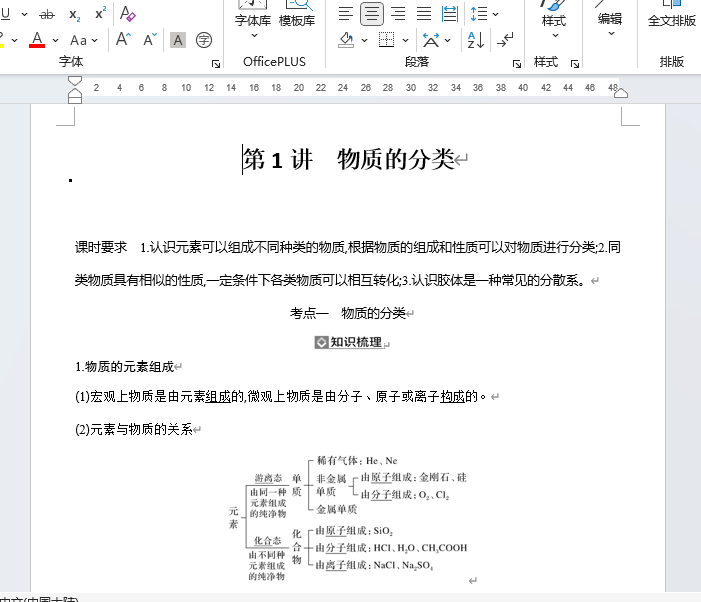The height and width of the screenshot is (602, 701).
Task: Toggle center alignment
Action: [372, 14]
